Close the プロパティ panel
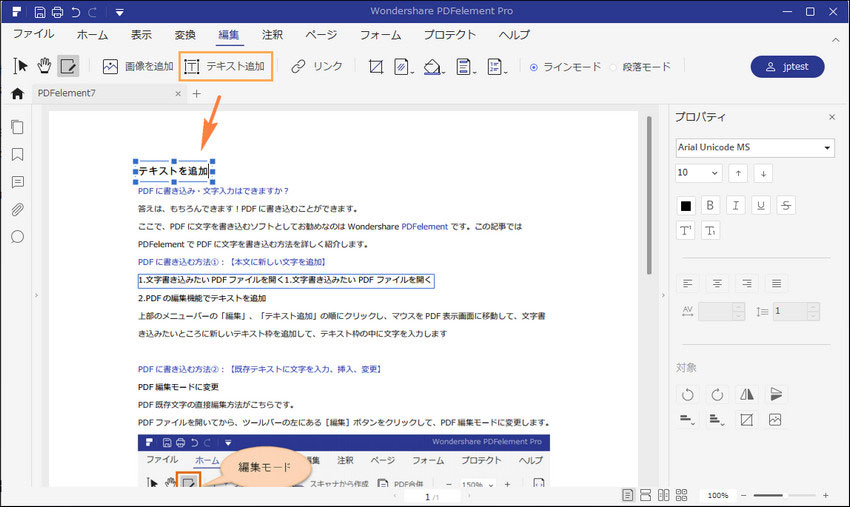The width and height of the screenshot is (850, 507). pos(832,117)
